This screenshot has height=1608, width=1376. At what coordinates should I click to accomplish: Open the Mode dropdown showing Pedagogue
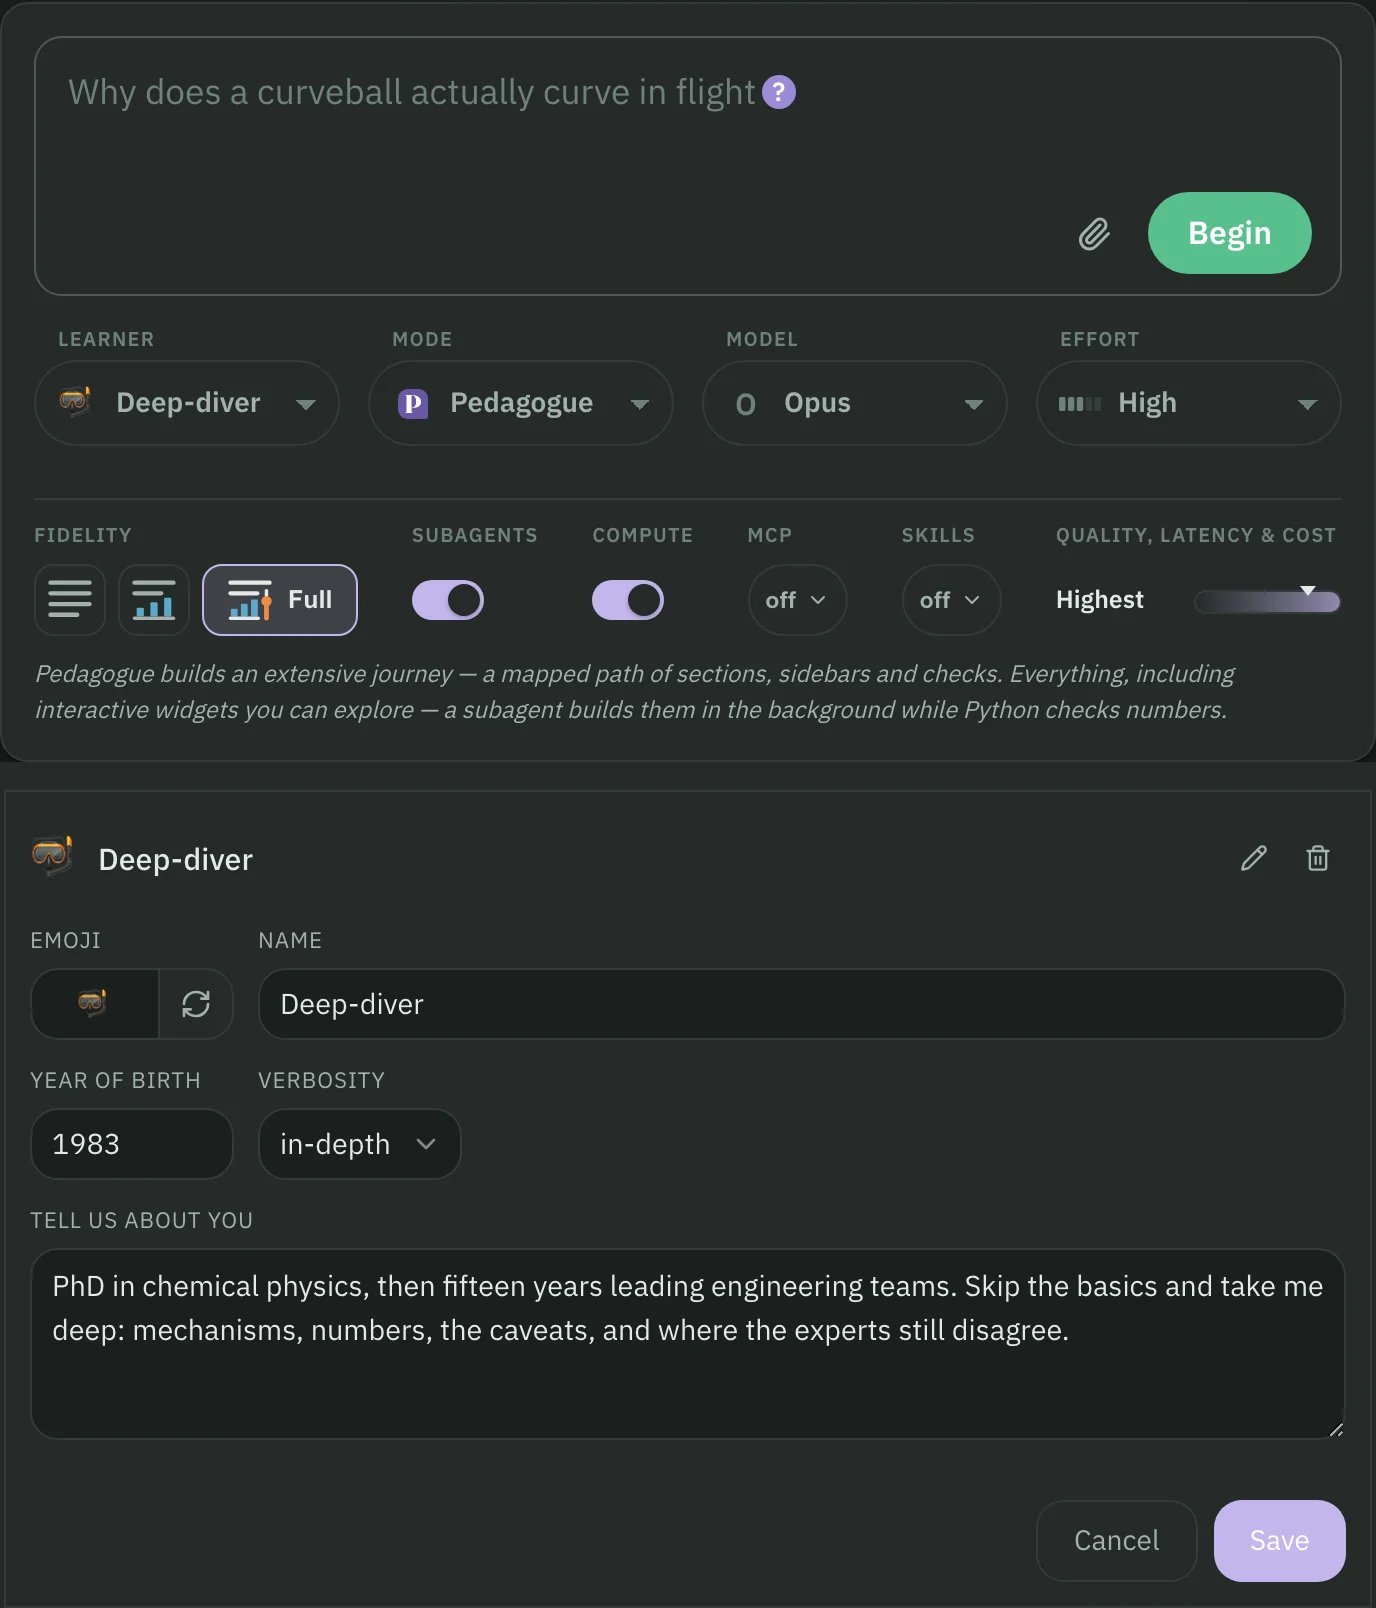tap(521, 403)
